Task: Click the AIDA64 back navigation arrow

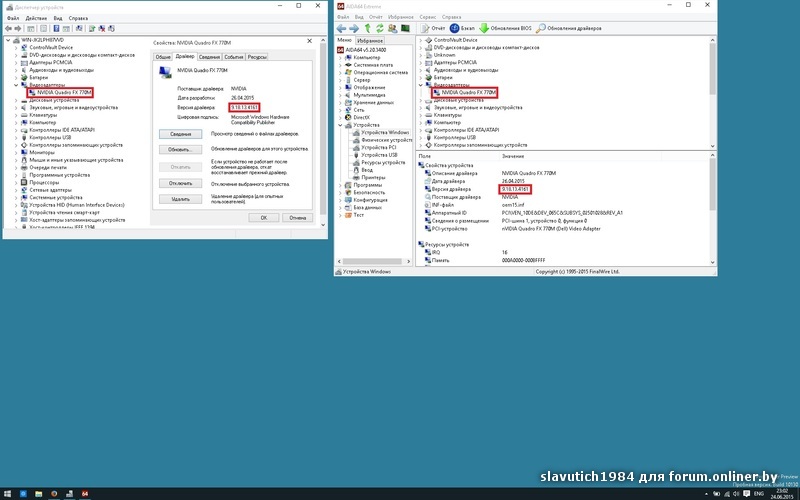Action: pyautogui.click(x=341, y=29)
